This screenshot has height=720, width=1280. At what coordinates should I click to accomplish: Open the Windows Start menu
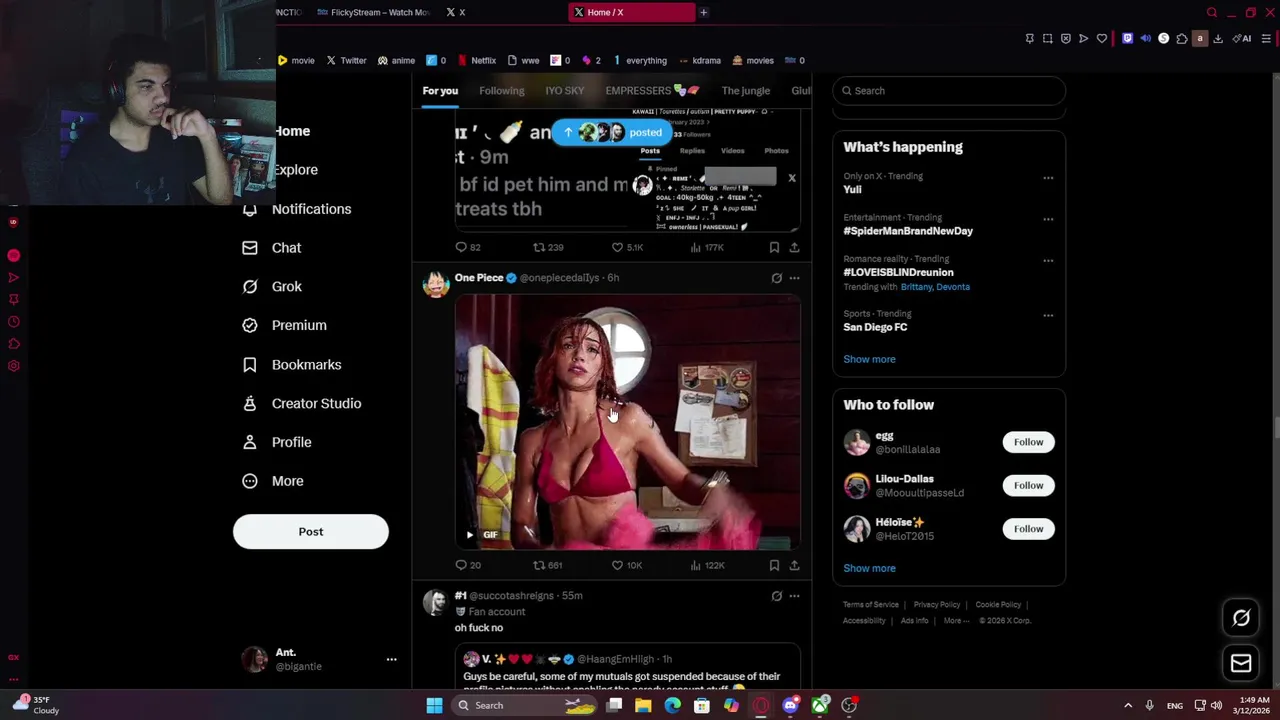tap(434, 706)
